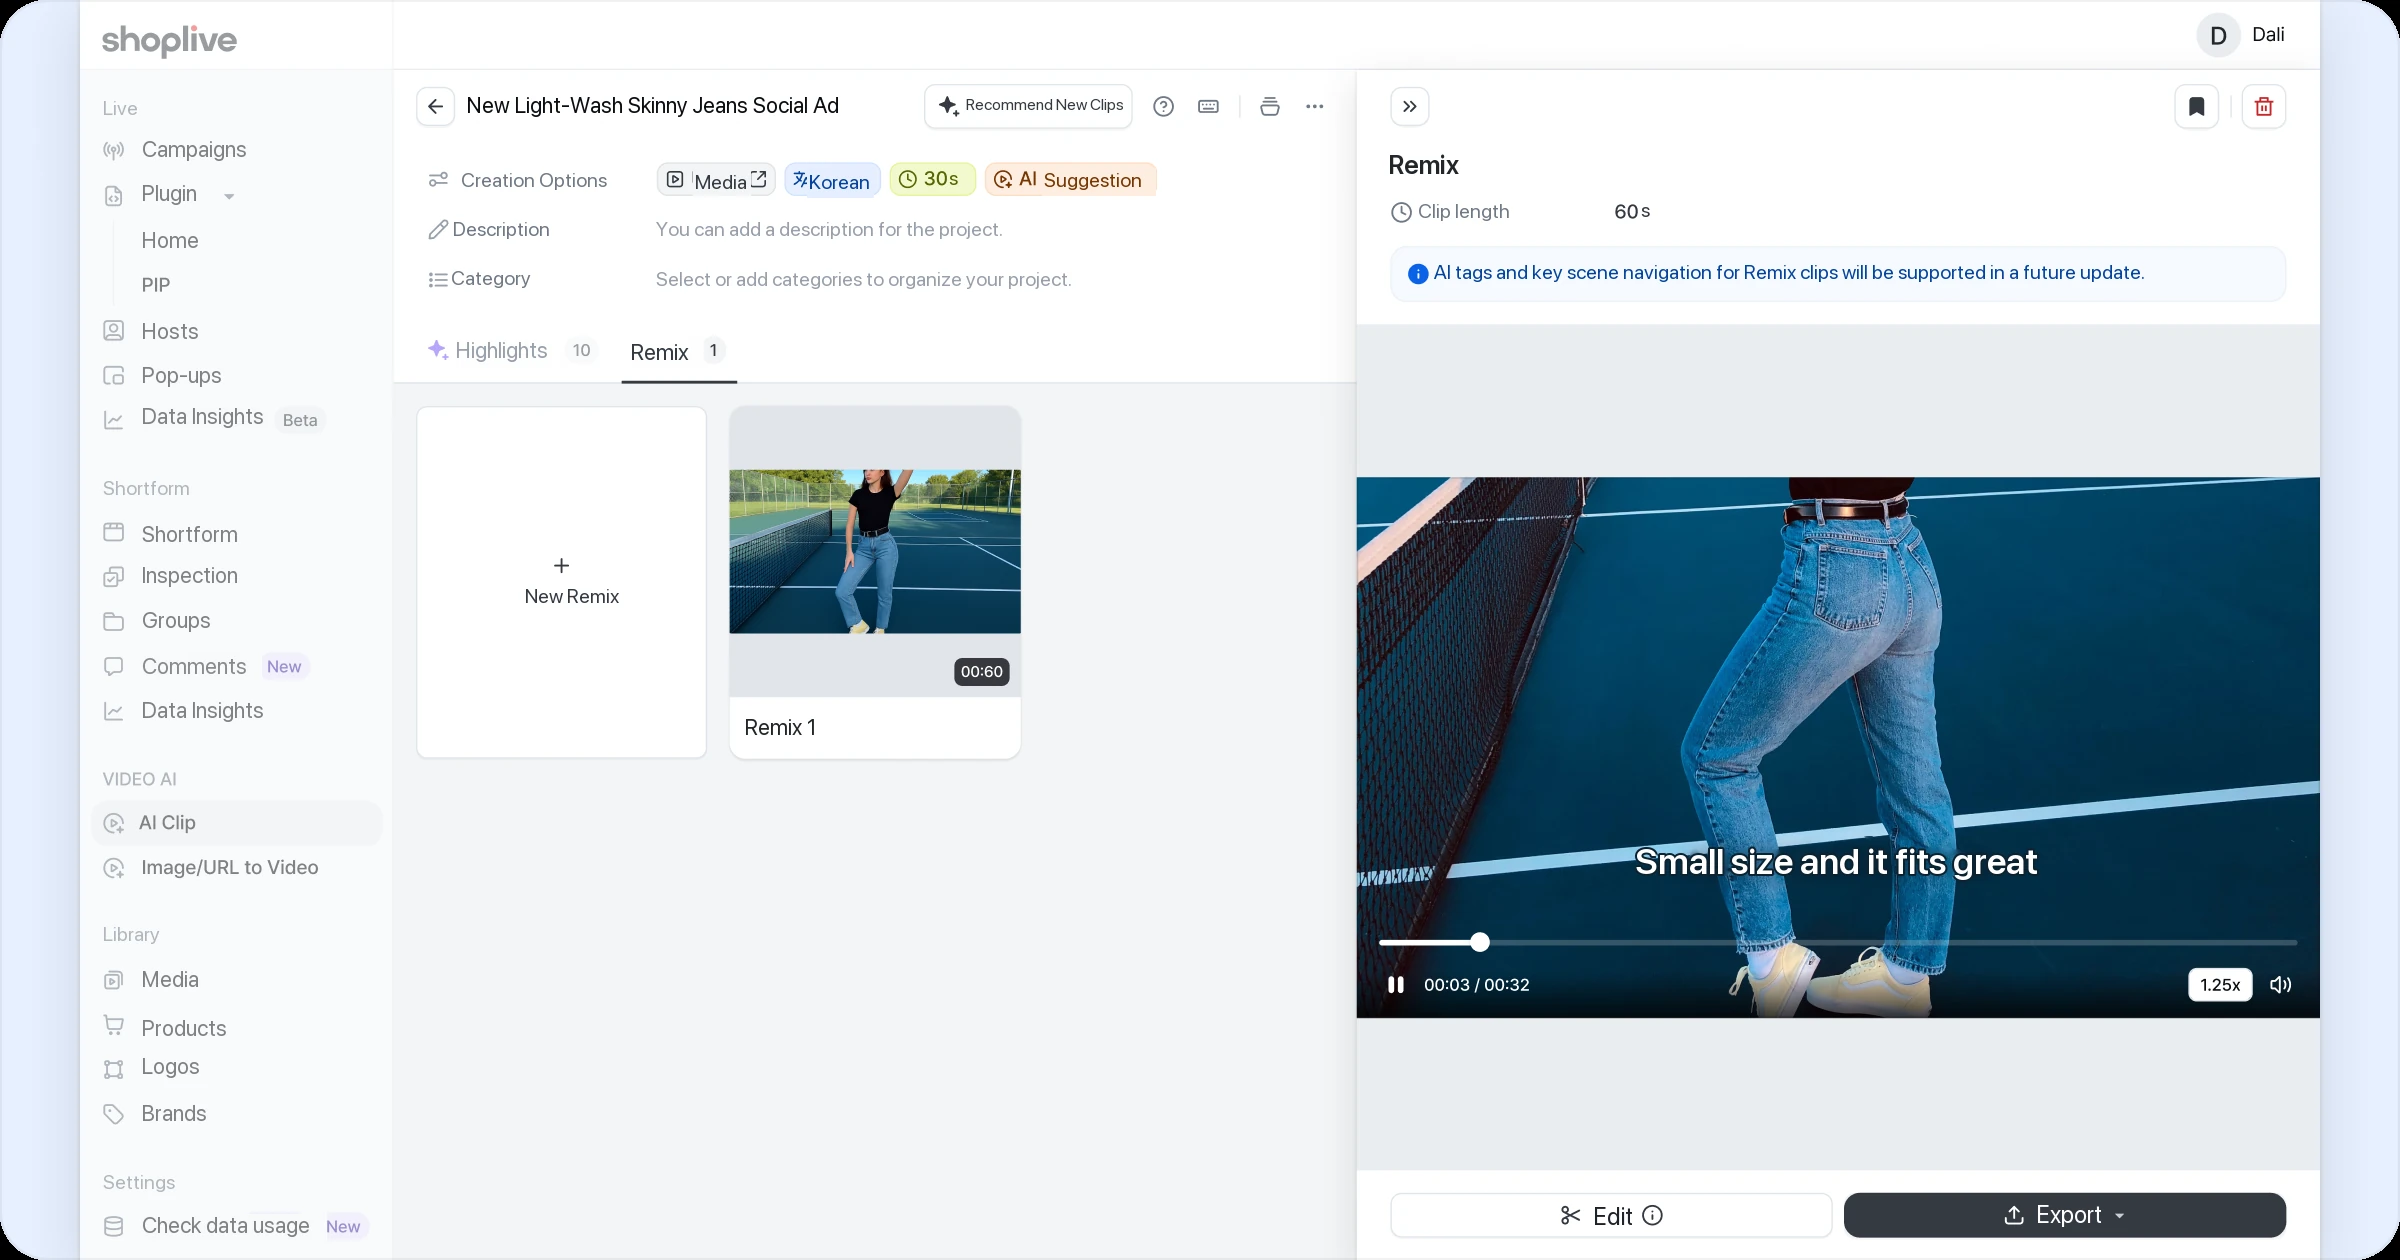This screenshot has width=2400, height=1260.
Task: Click the Korean language tag
Action: 832,180
